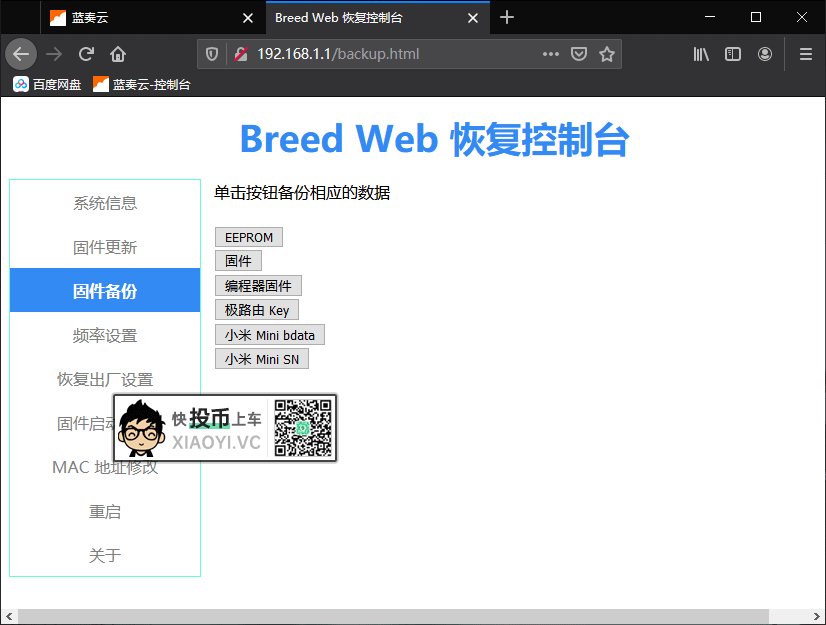The width and height of the screenshot is (826, 625).
Task: Click the tracking protection shield icon
Action: (x=212, y=54)
